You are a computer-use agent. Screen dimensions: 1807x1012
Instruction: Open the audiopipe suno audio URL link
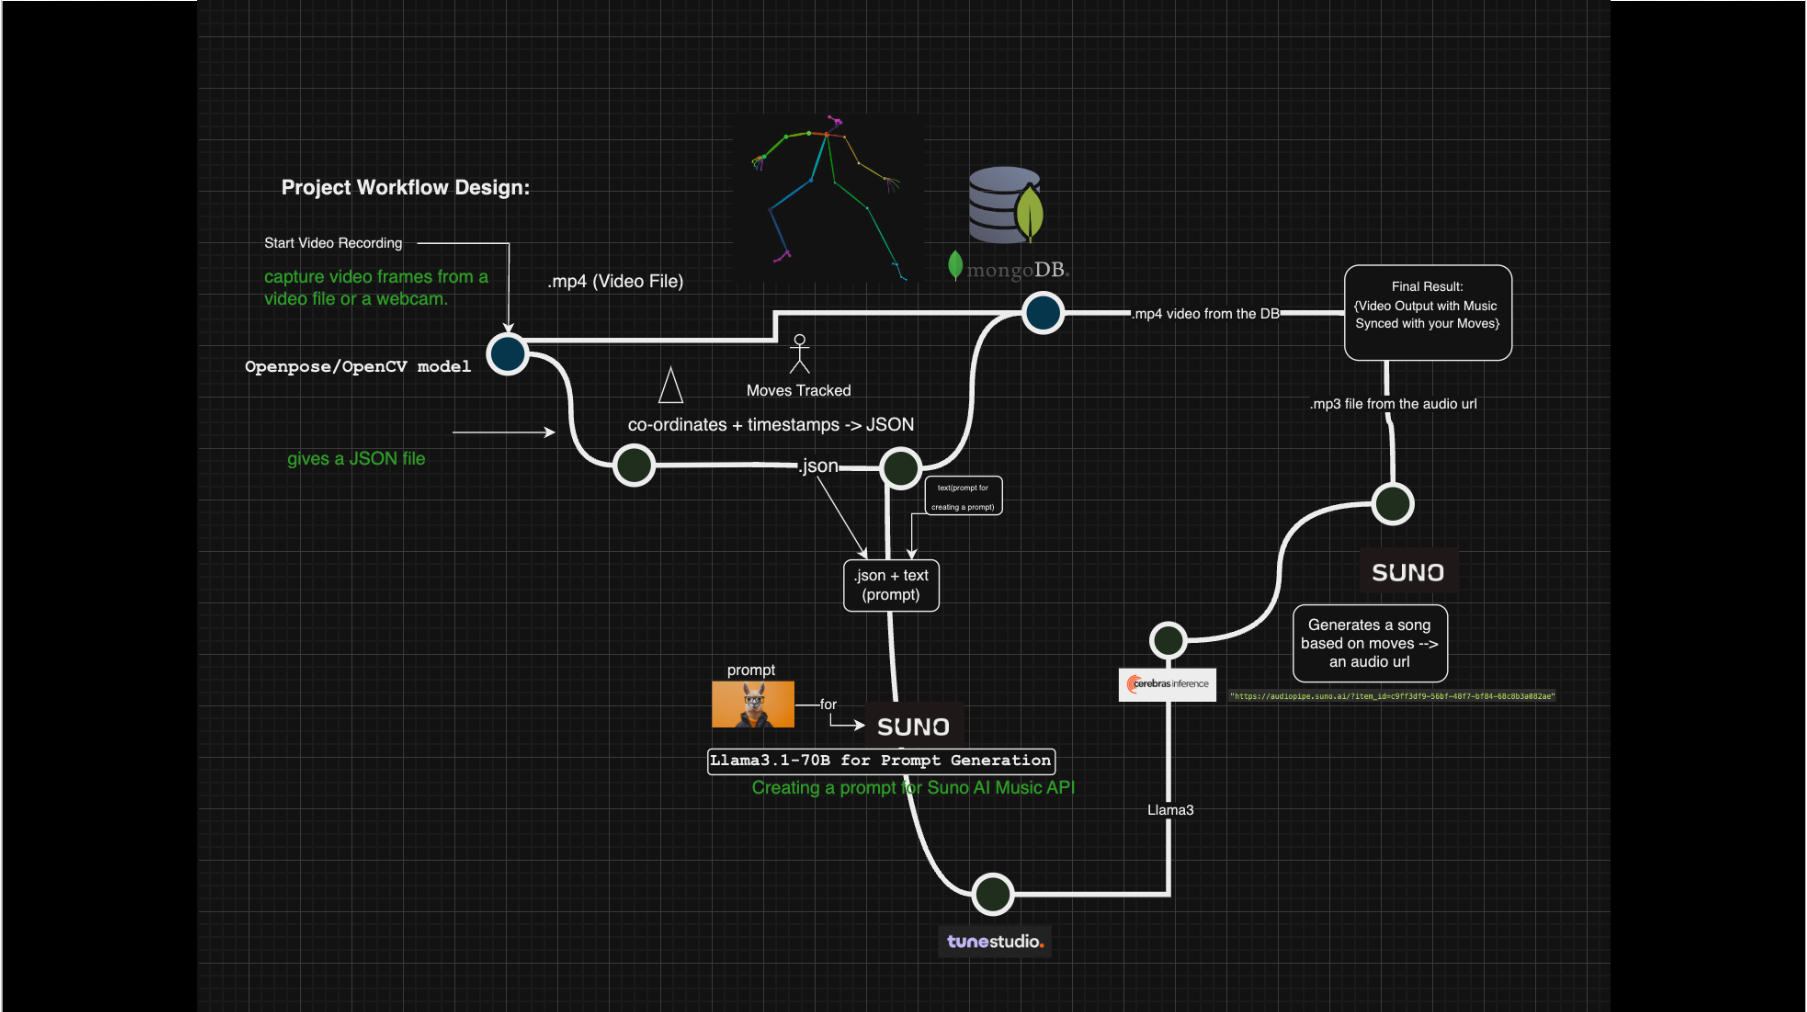coord(1392,696)
